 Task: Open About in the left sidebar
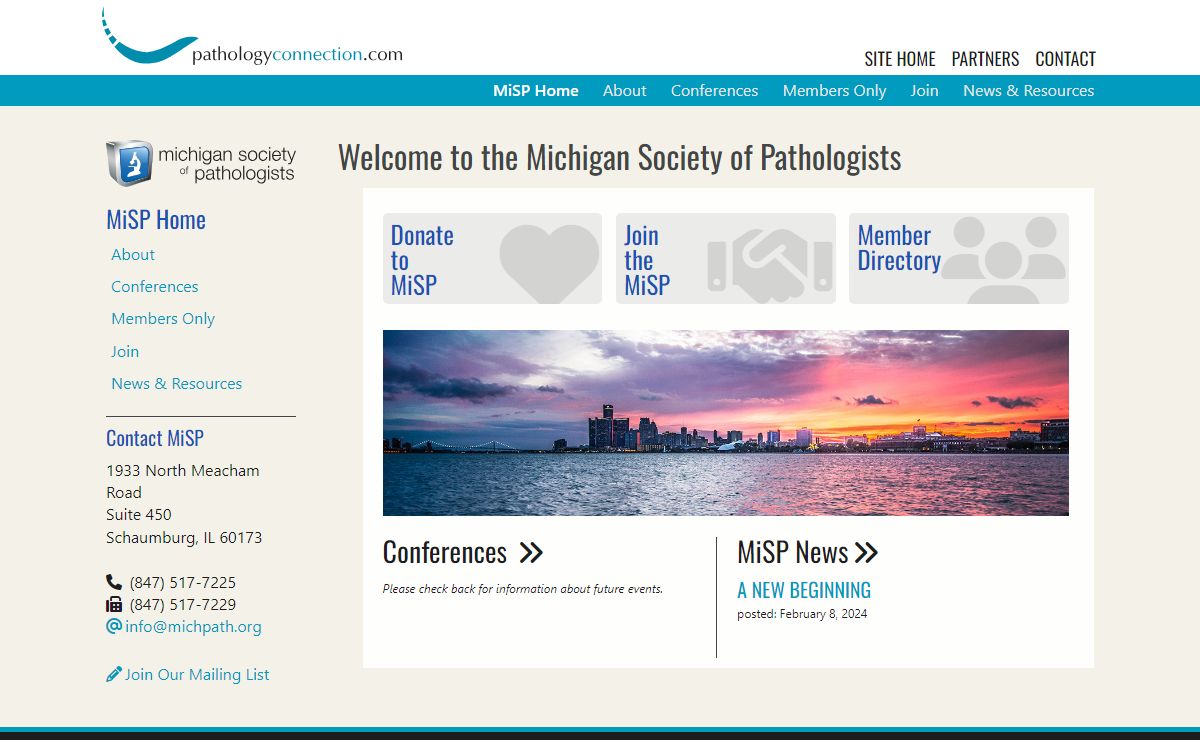(133, 254)
